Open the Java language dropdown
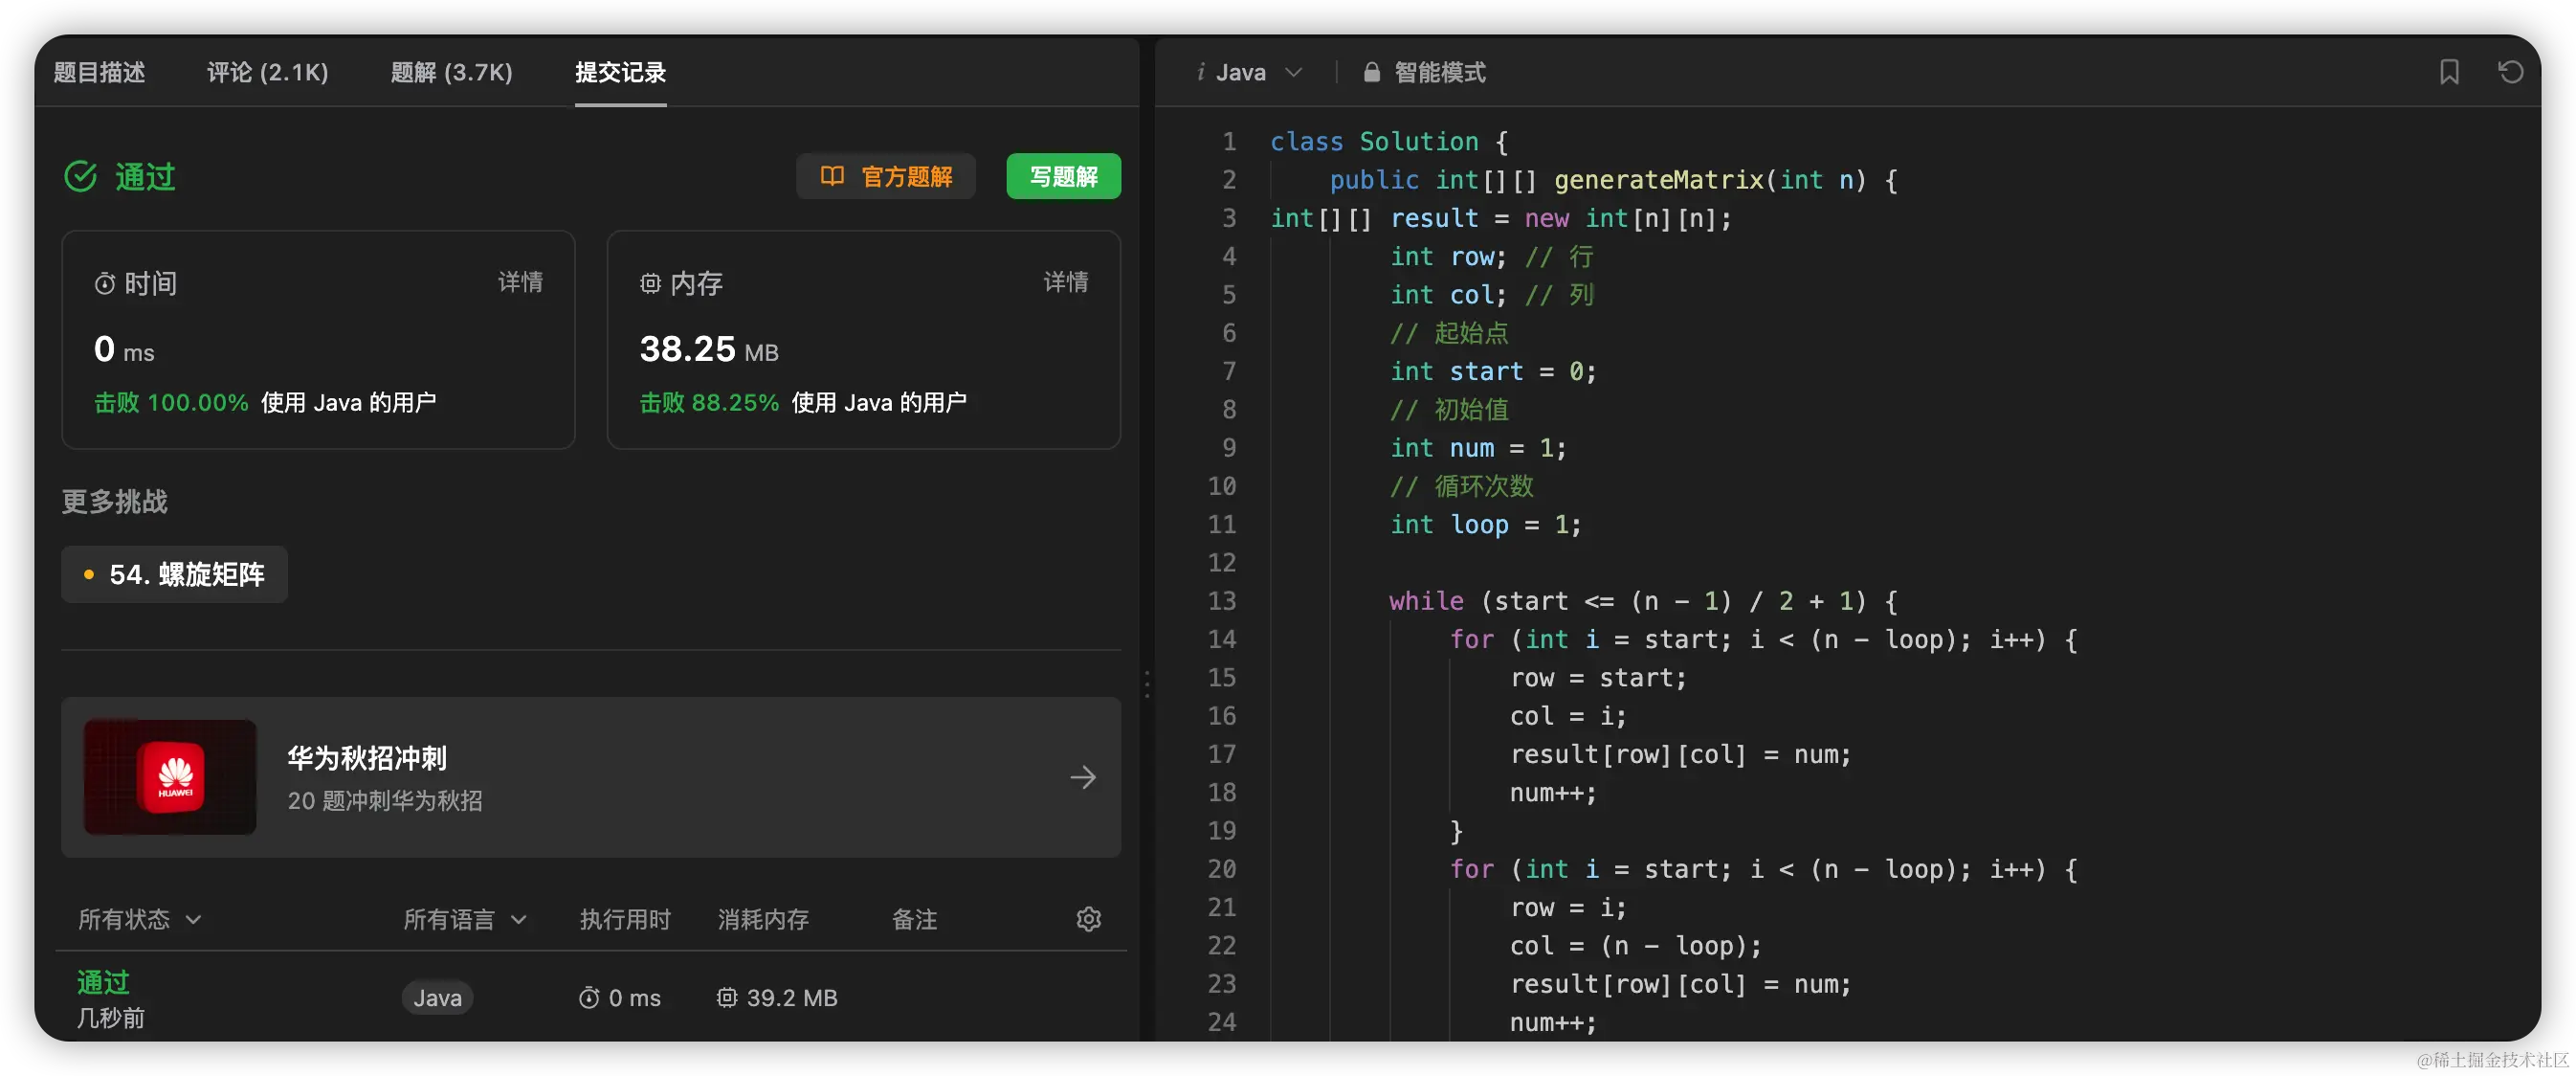Image resolution: width=2576 pixels, height=1076 pixels. click(x=1250, y=72)
